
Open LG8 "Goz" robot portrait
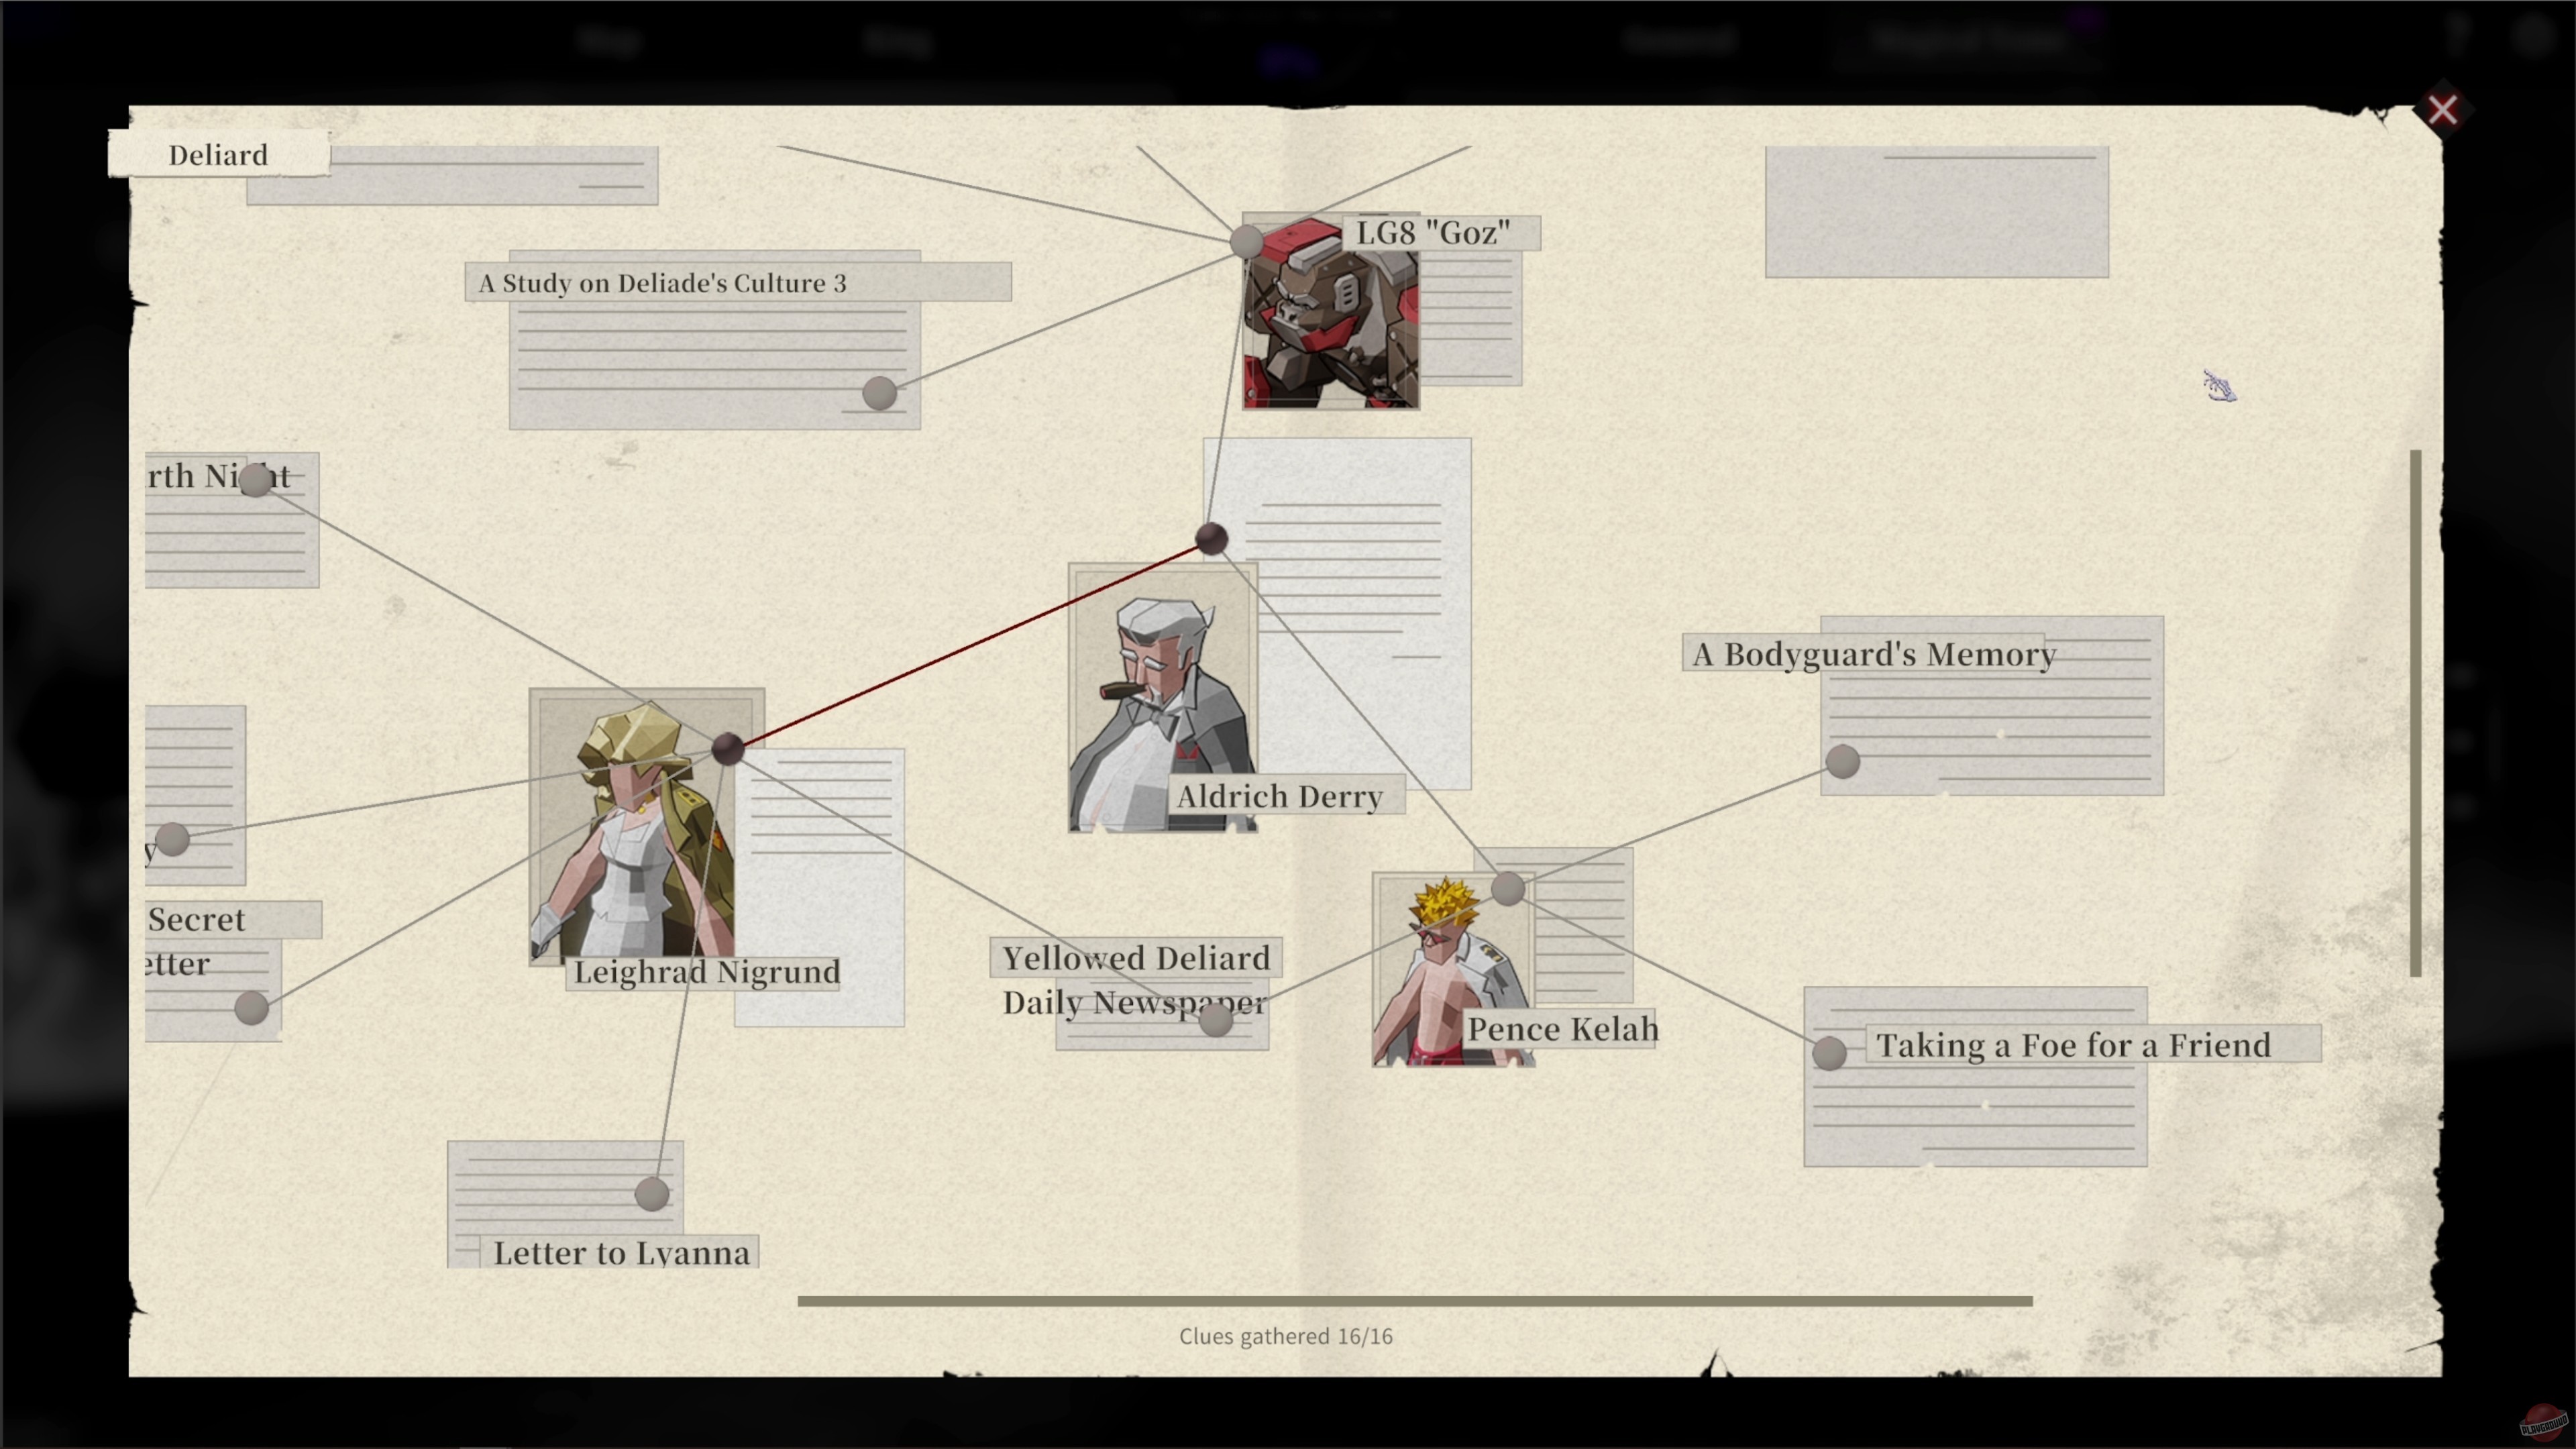tap(1330, 320)
